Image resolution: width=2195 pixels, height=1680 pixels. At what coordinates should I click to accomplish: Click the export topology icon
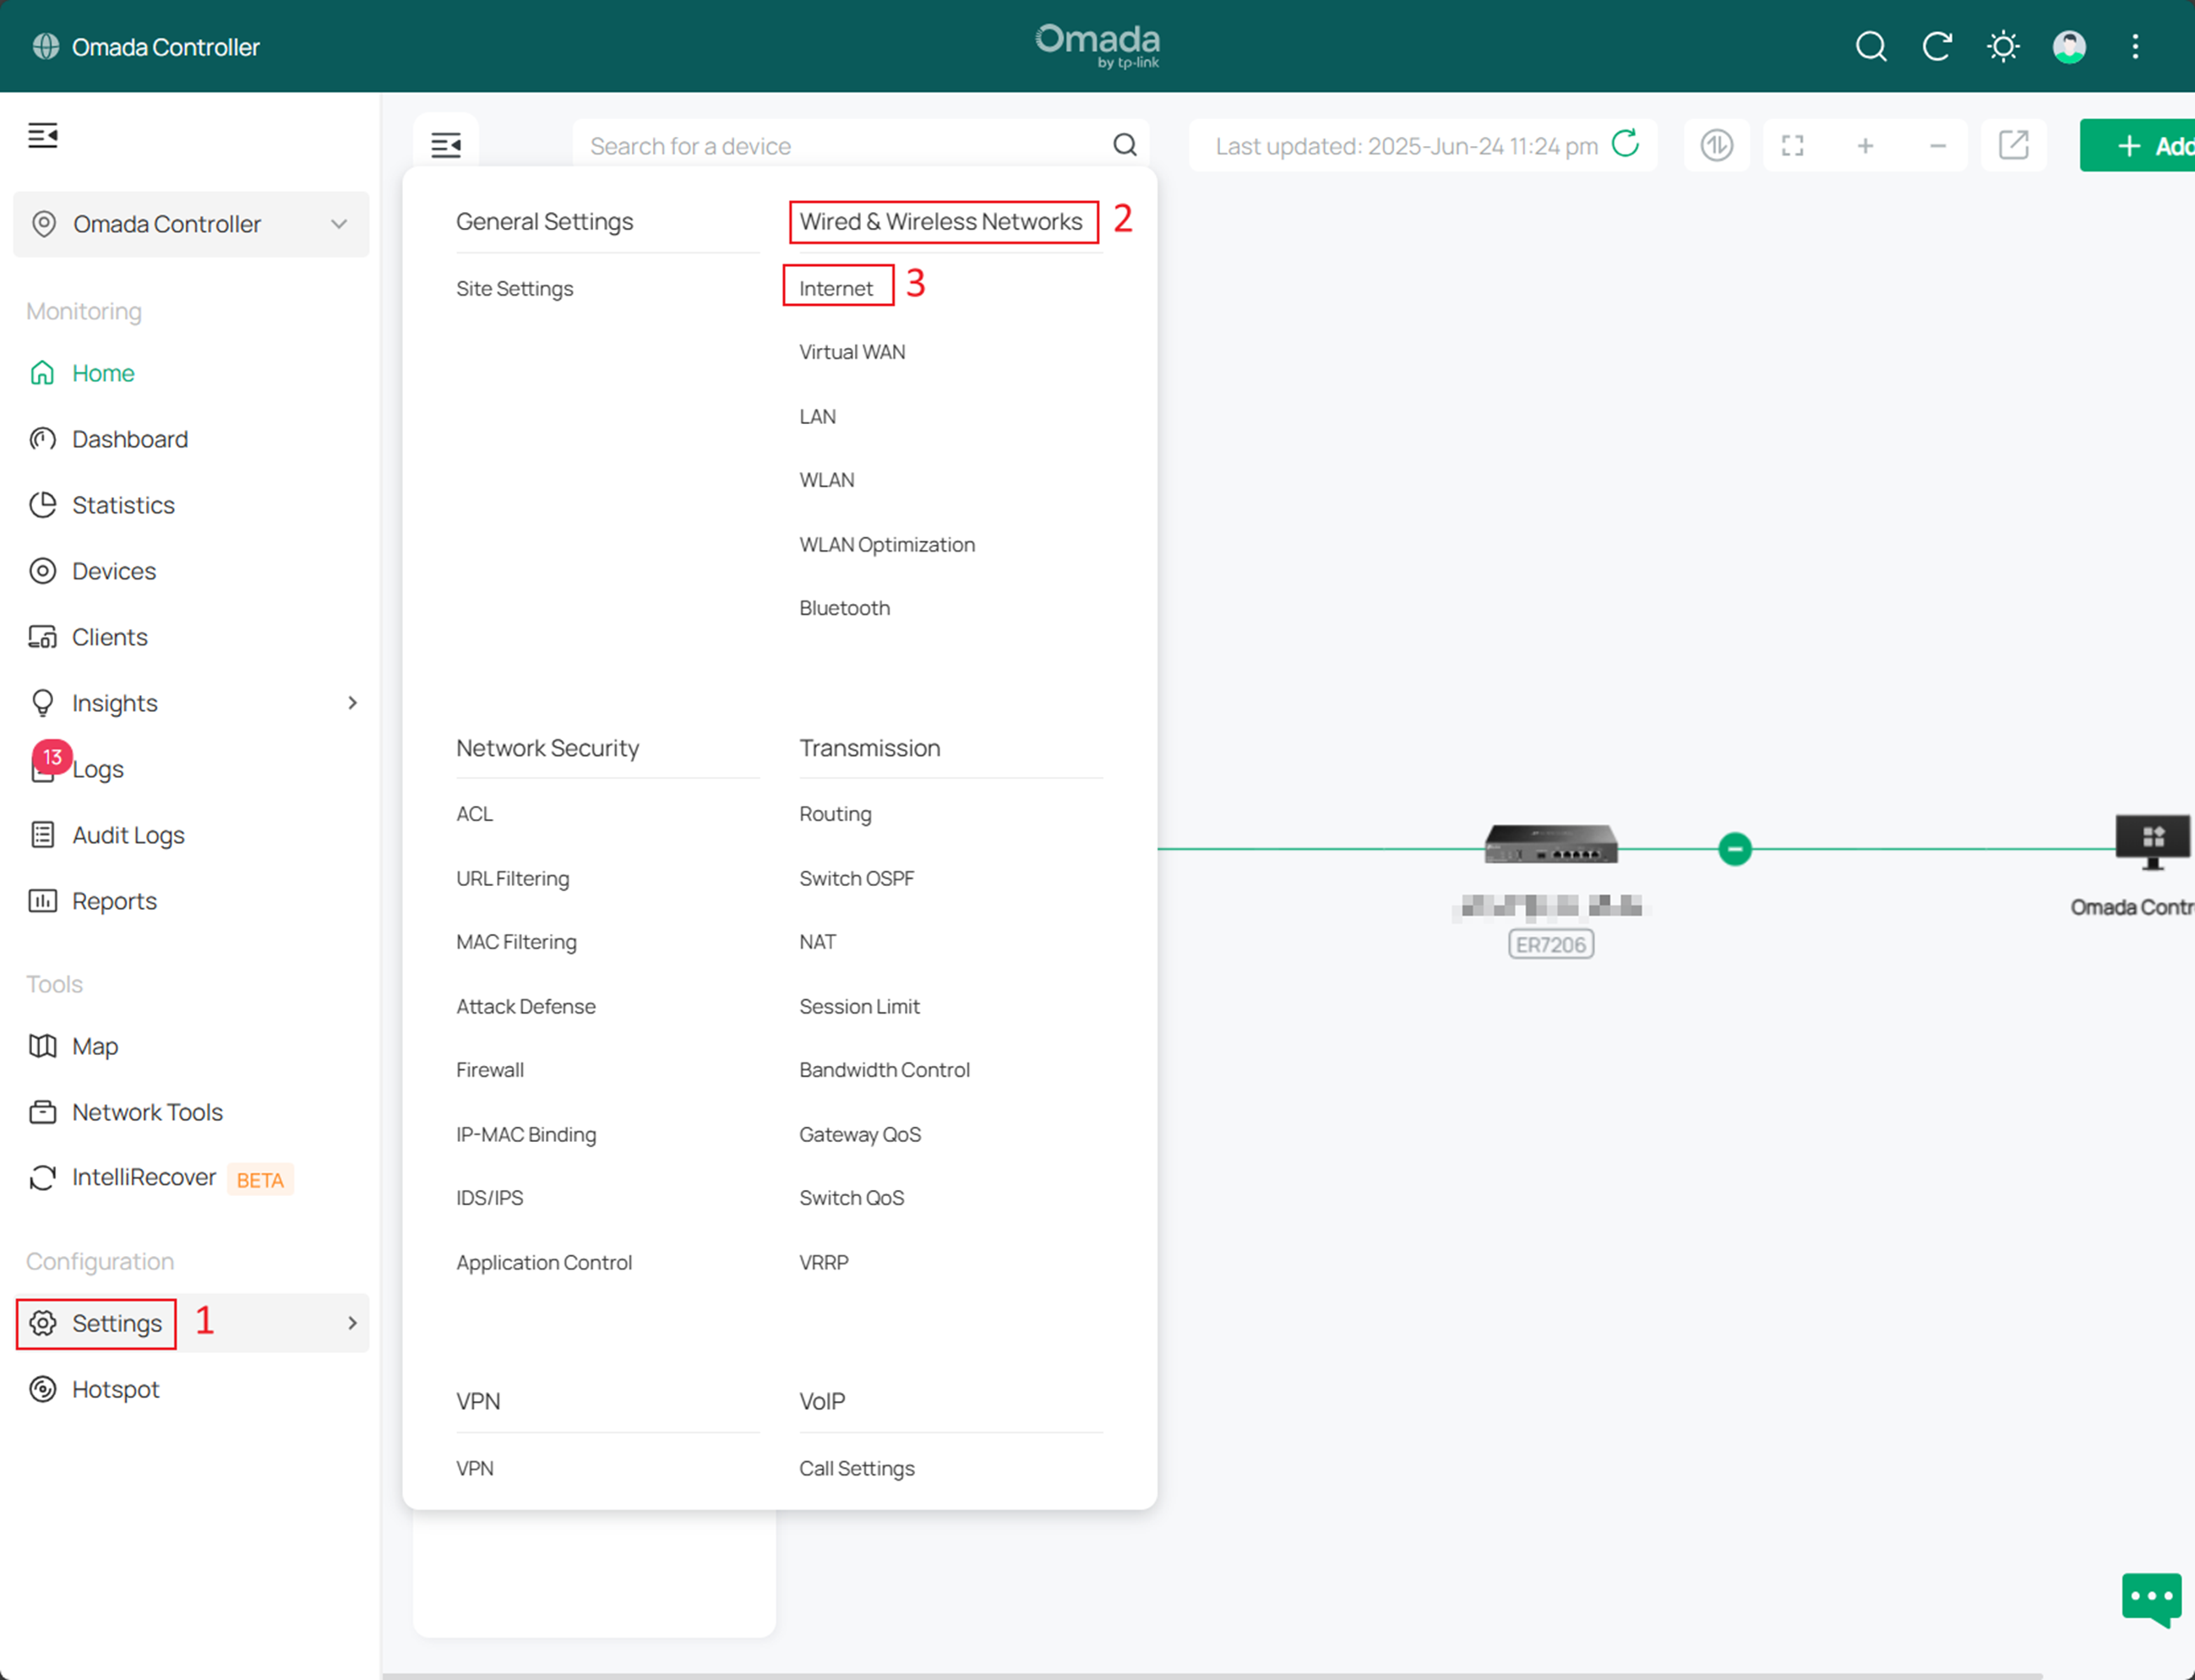2013,145
